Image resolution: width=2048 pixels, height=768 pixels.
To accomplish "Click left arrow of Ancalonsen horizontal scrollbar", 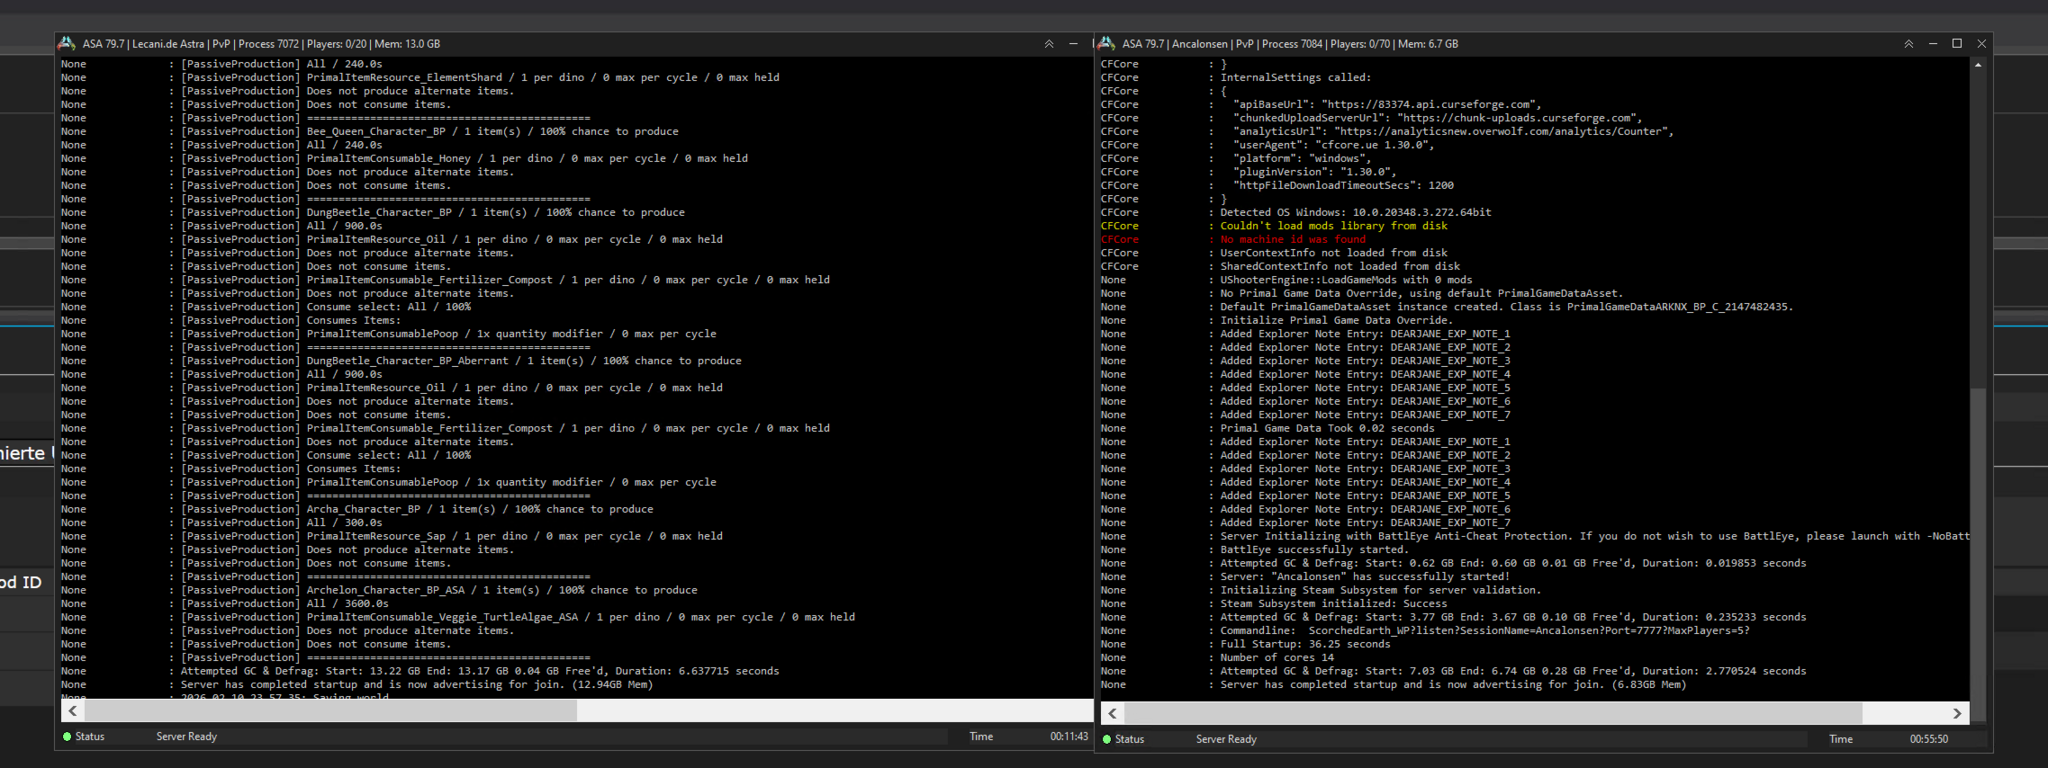I will [1113, 713].
